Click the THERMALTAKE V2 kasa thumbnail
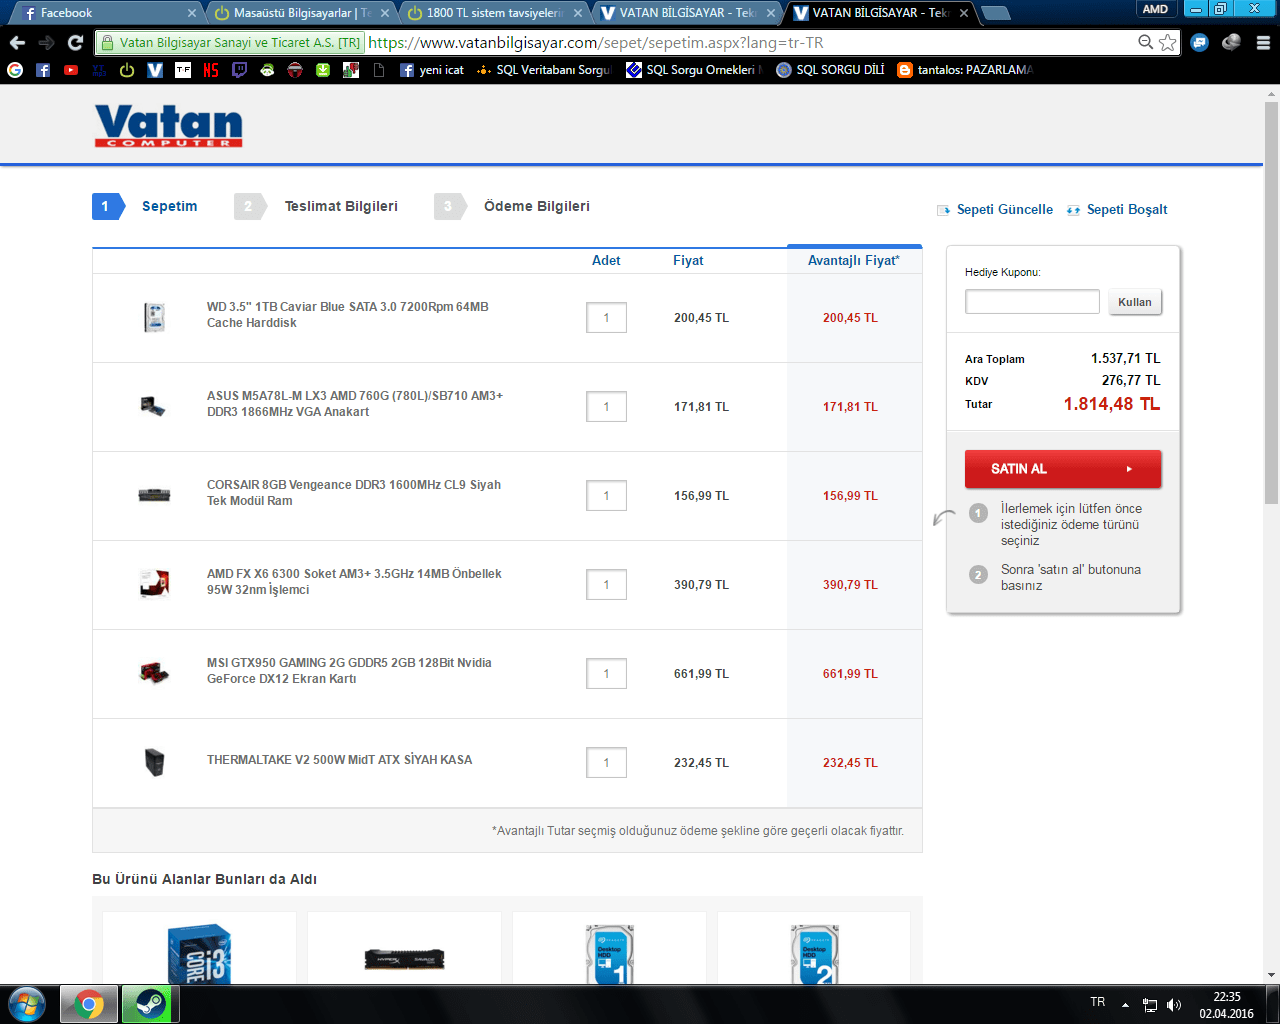 tap(154, 762)
